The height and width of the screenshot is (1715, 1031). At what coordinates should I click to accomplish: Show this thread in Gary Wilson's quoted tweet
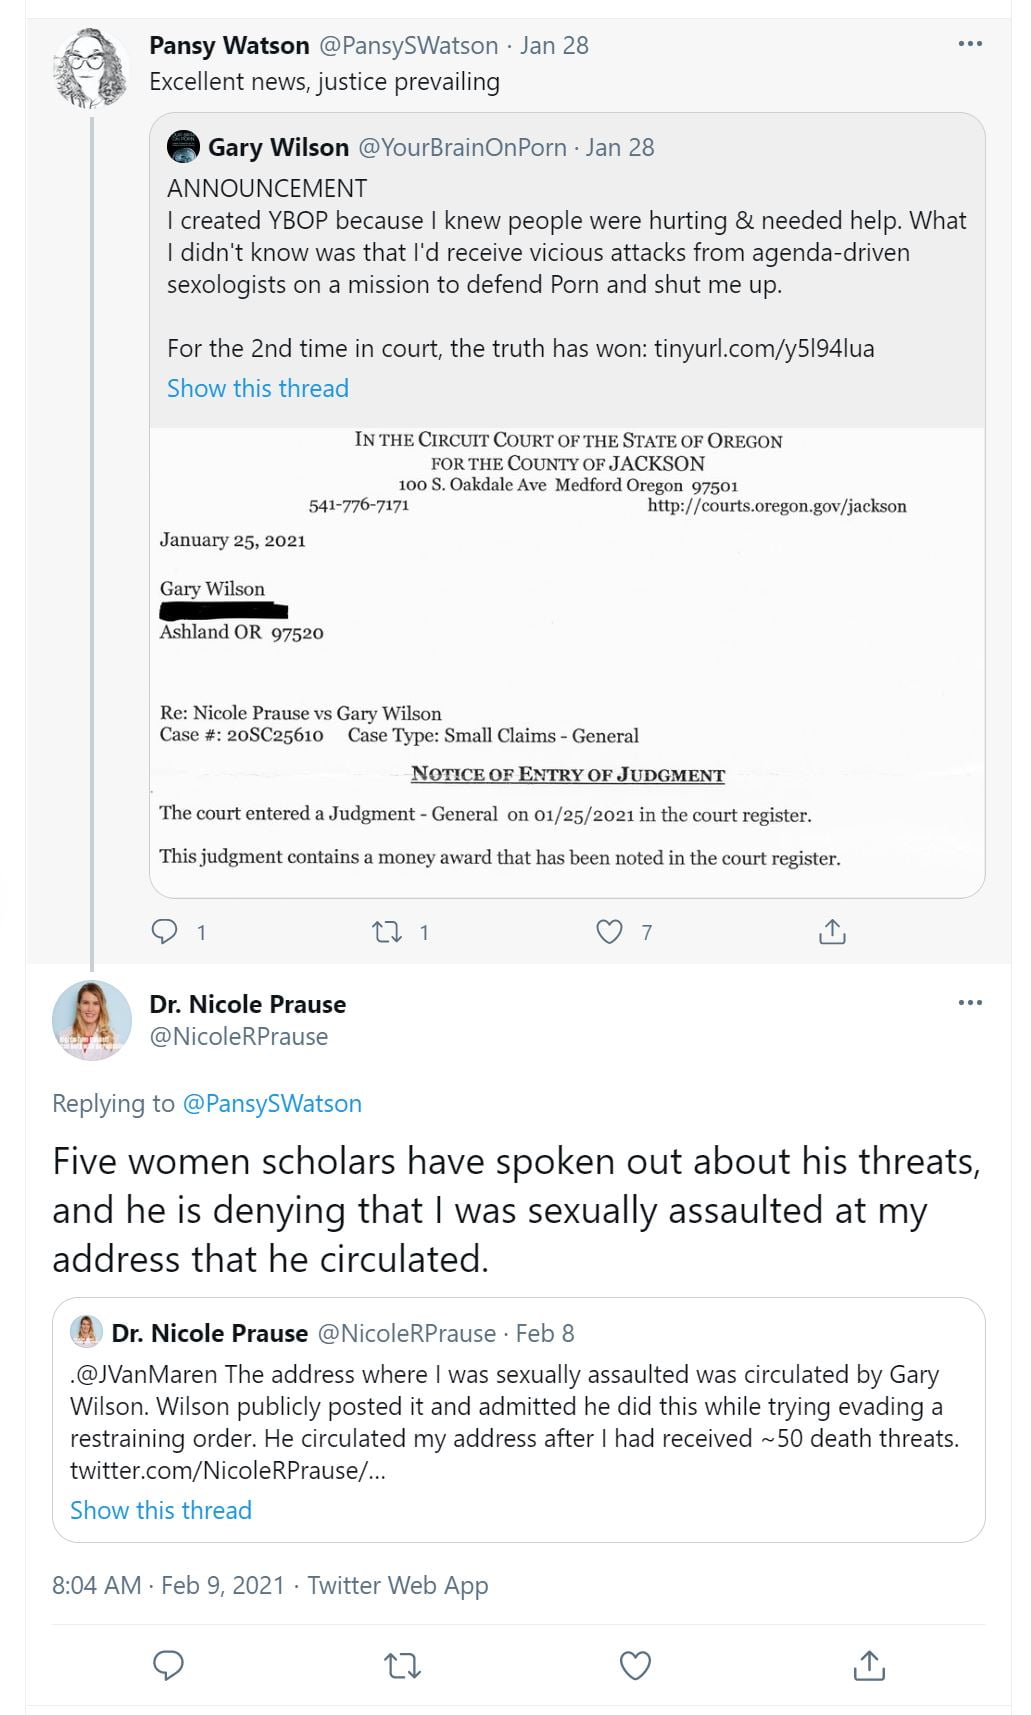coord(258,388)
